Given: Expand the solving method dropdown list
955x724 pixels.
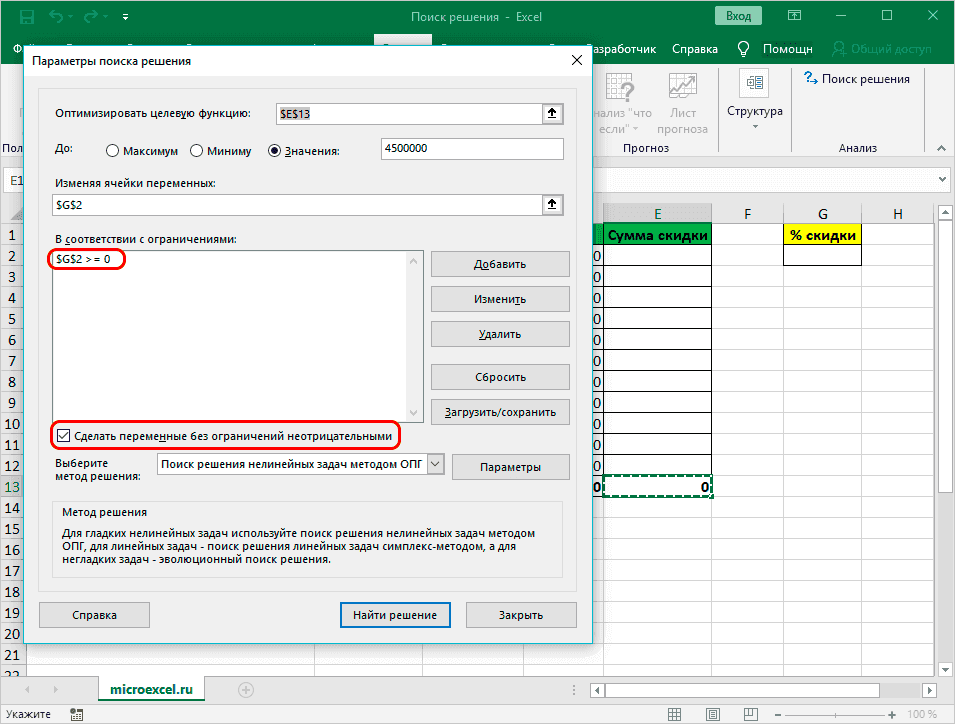Looking at the screenshot, I should [x=435, y=464].
